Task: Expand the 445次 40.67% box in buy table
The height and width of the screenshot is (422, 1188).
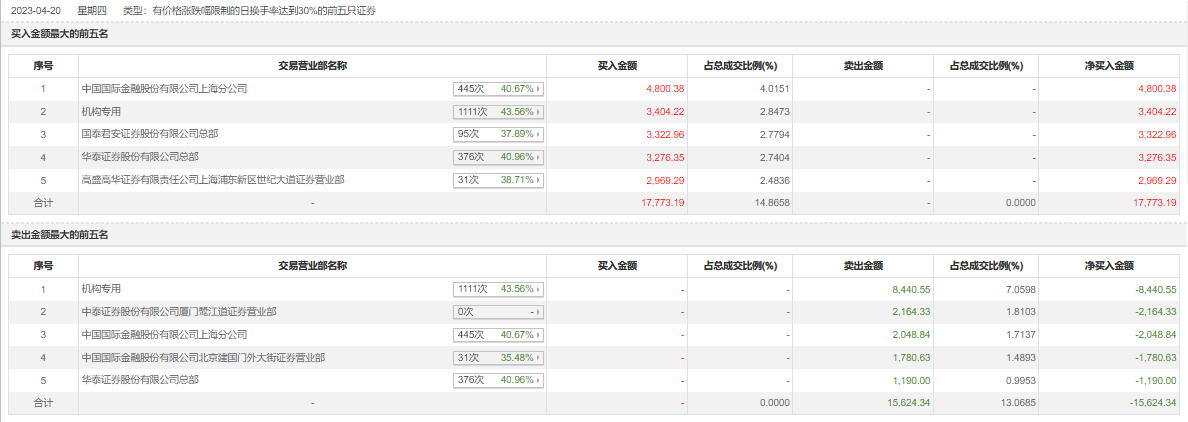Action: [498, 89]
